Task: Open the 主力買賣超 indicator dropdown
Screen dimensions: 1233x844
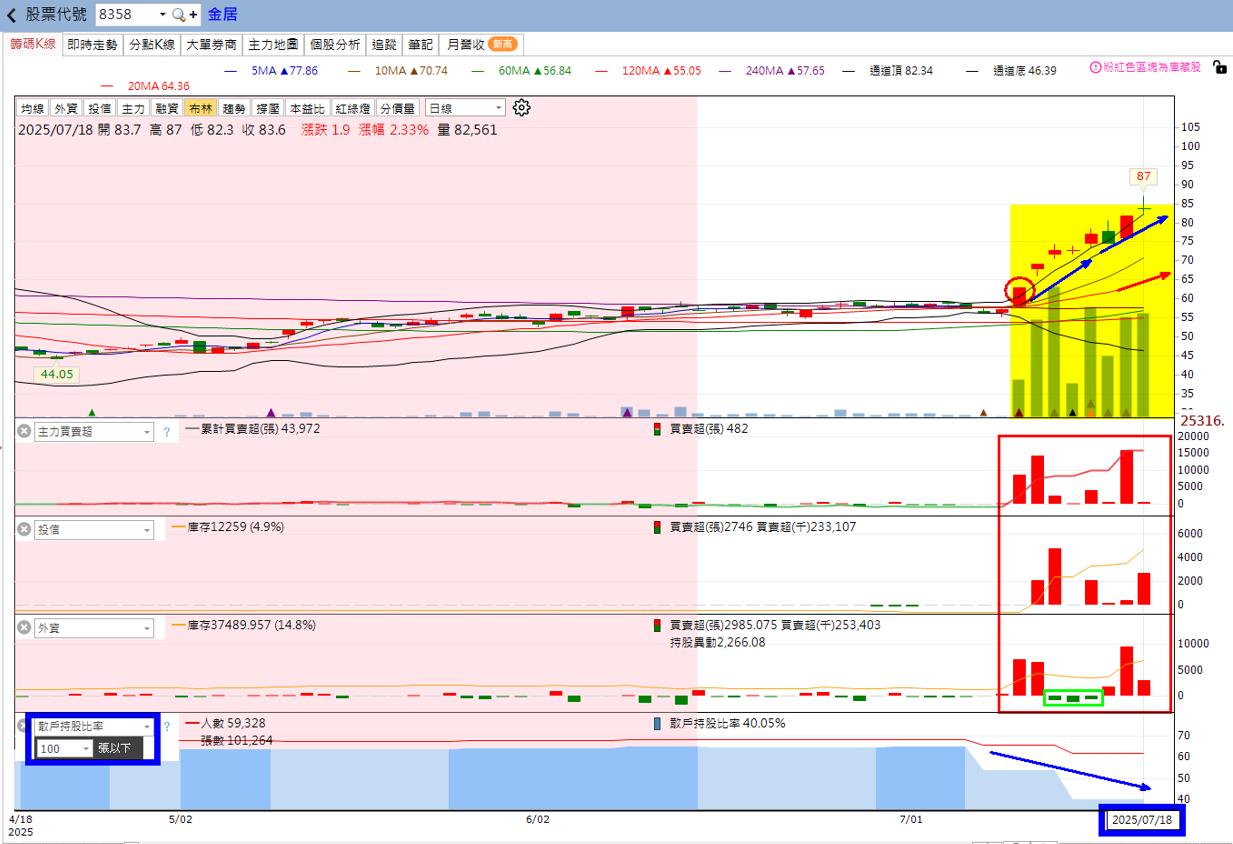Action: coord(94,431)
